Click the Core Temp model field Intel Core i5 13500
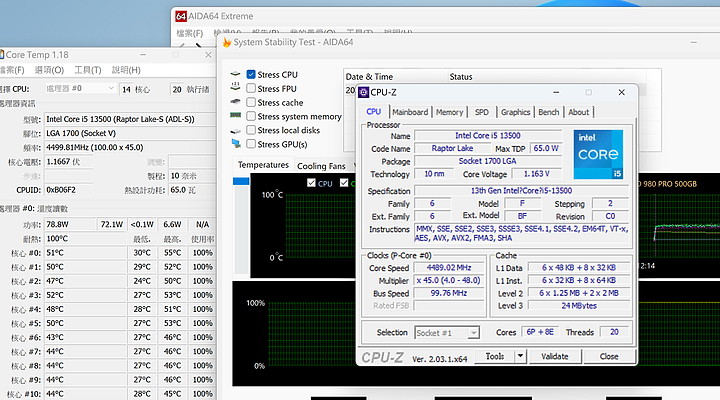This screenshot has width=720, height=400. (x=130, y=119)
